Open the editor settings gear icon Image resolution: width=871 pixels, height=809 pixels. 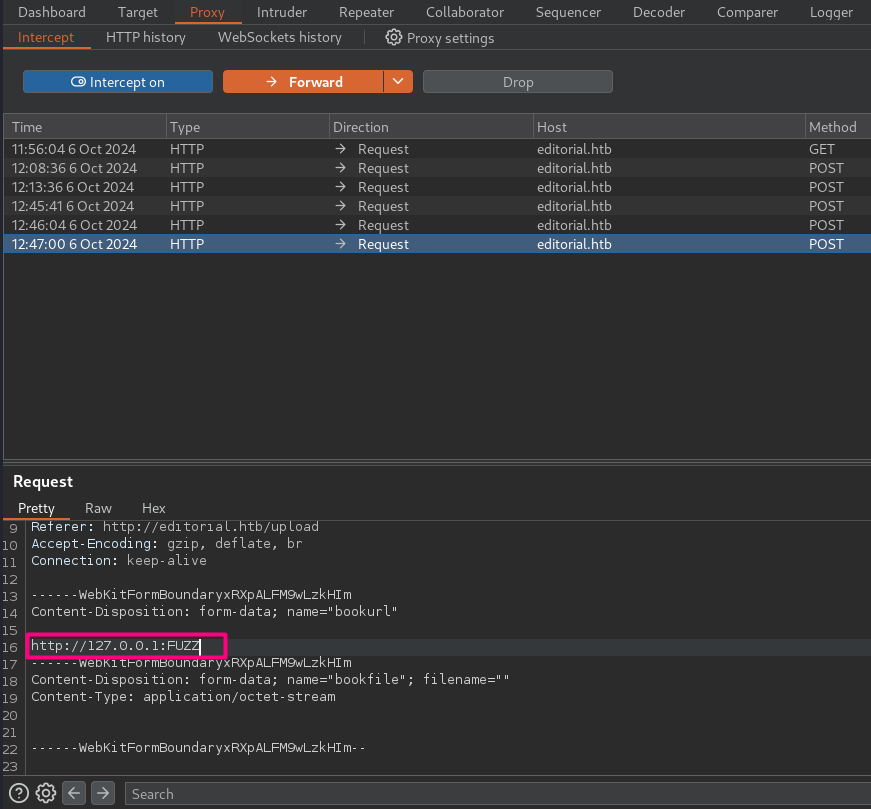pyautogui.click(x=46, y=793)
